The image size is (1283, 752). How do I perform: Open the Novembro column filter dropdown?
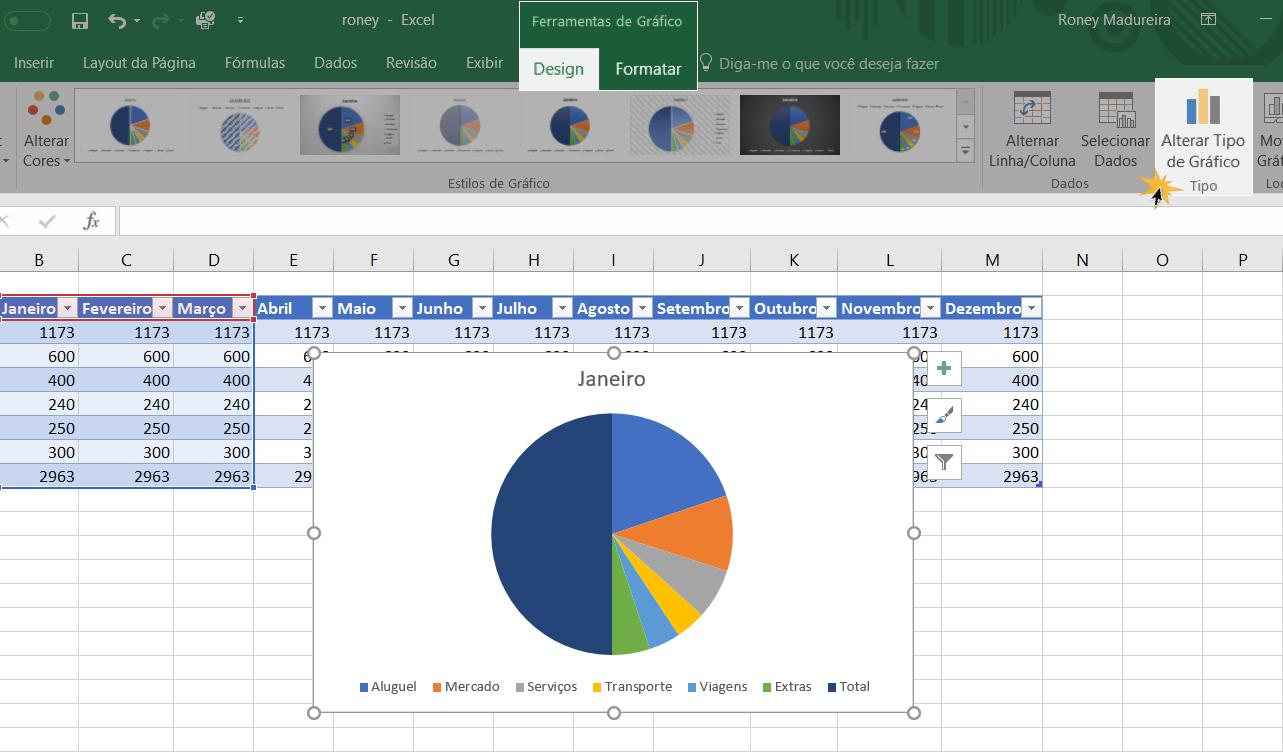coord(929,308)
